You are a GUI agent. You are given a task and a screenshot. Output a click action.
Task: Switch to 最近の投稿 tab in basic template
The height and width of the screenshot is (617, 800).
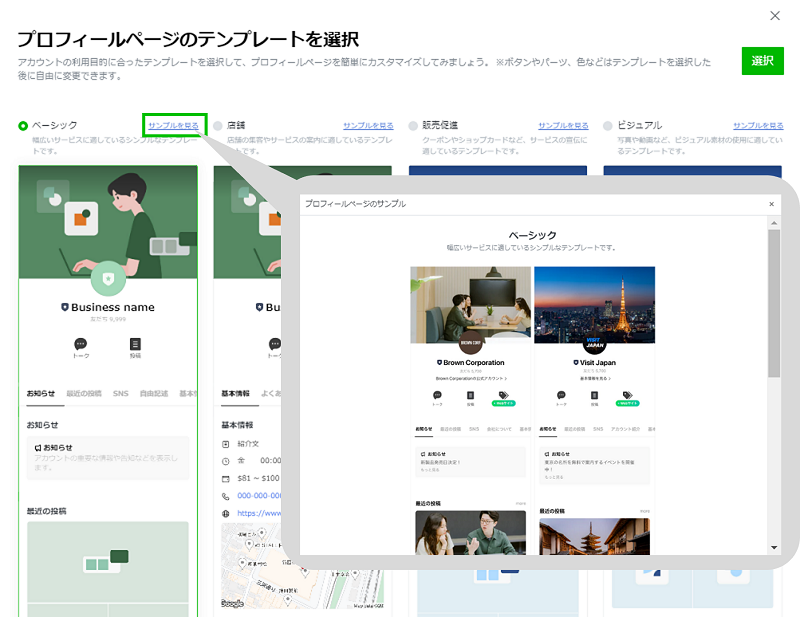tap(84, 394)
